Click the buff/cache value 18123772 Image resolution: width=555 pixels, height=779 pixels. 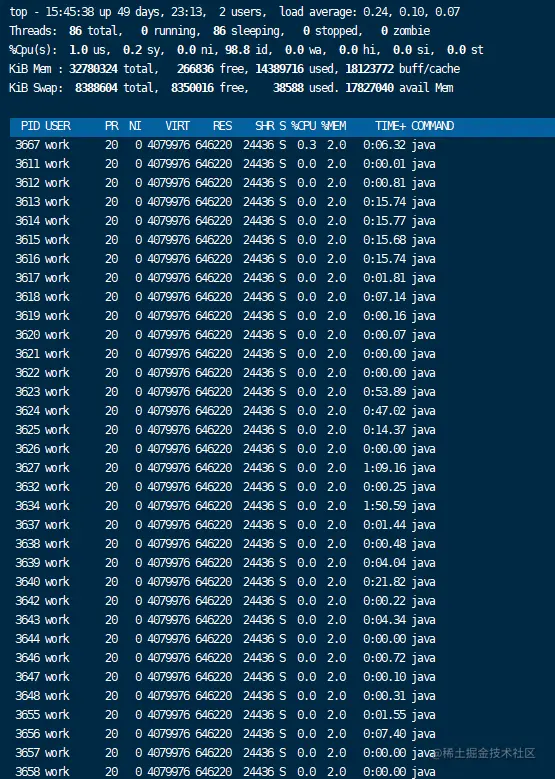(370, 69)
